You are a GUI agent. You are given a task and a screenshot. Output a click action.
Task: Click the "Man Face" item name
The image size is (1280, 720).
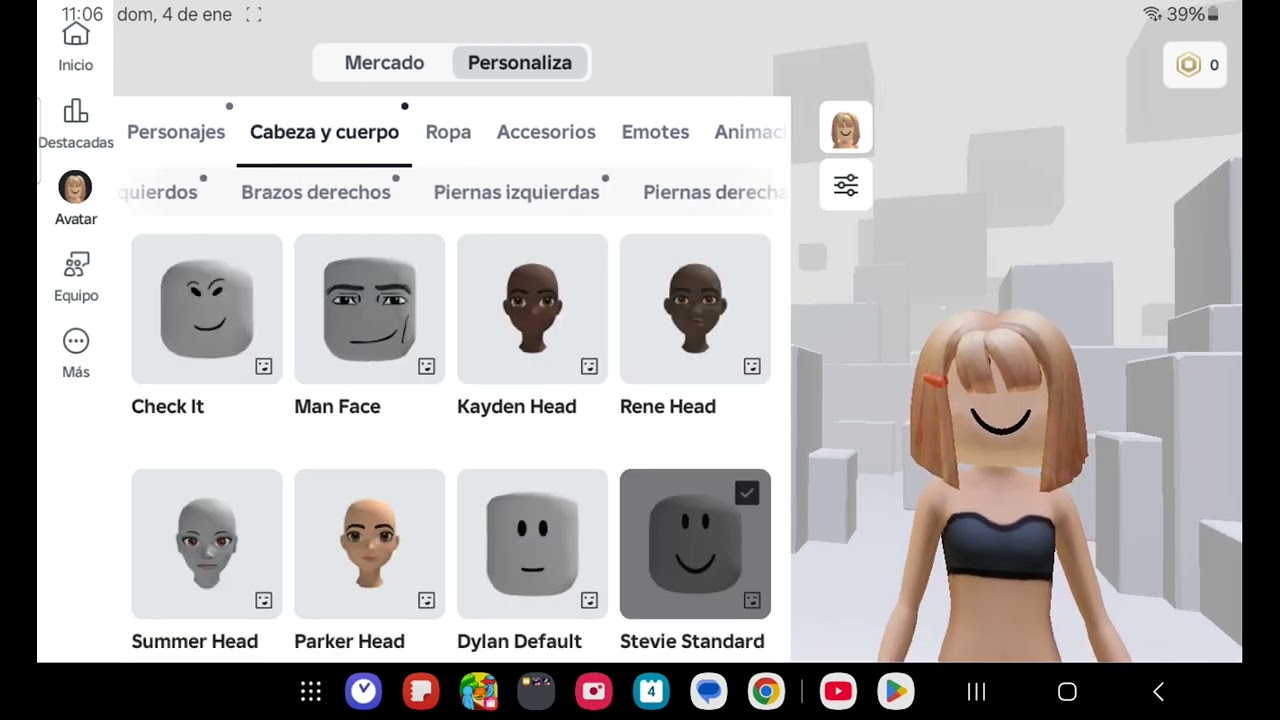coord(337,406)
